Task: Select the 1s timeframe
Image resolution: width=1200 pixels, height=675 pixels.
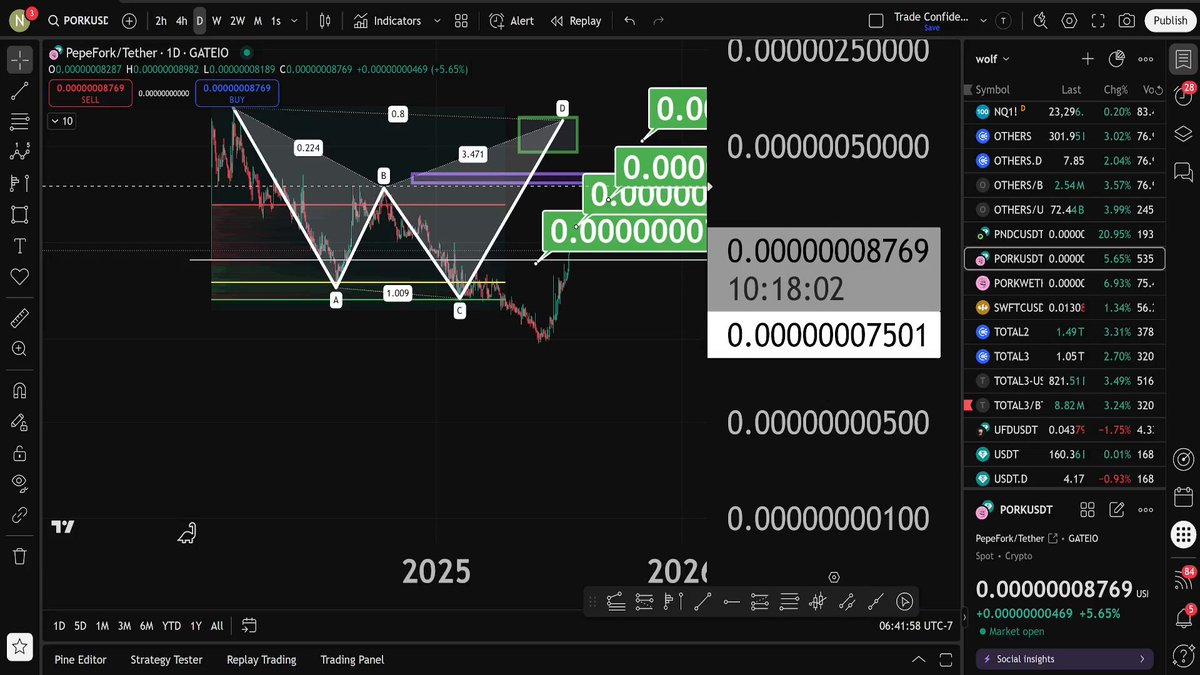Action: pyautogui.click(x=276, y=21)
